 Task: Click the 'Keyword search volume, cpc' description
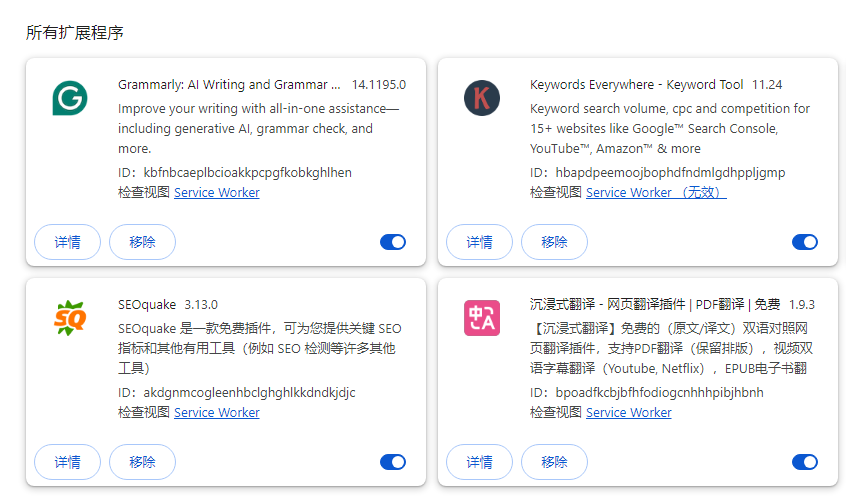(x=670, y=128)
